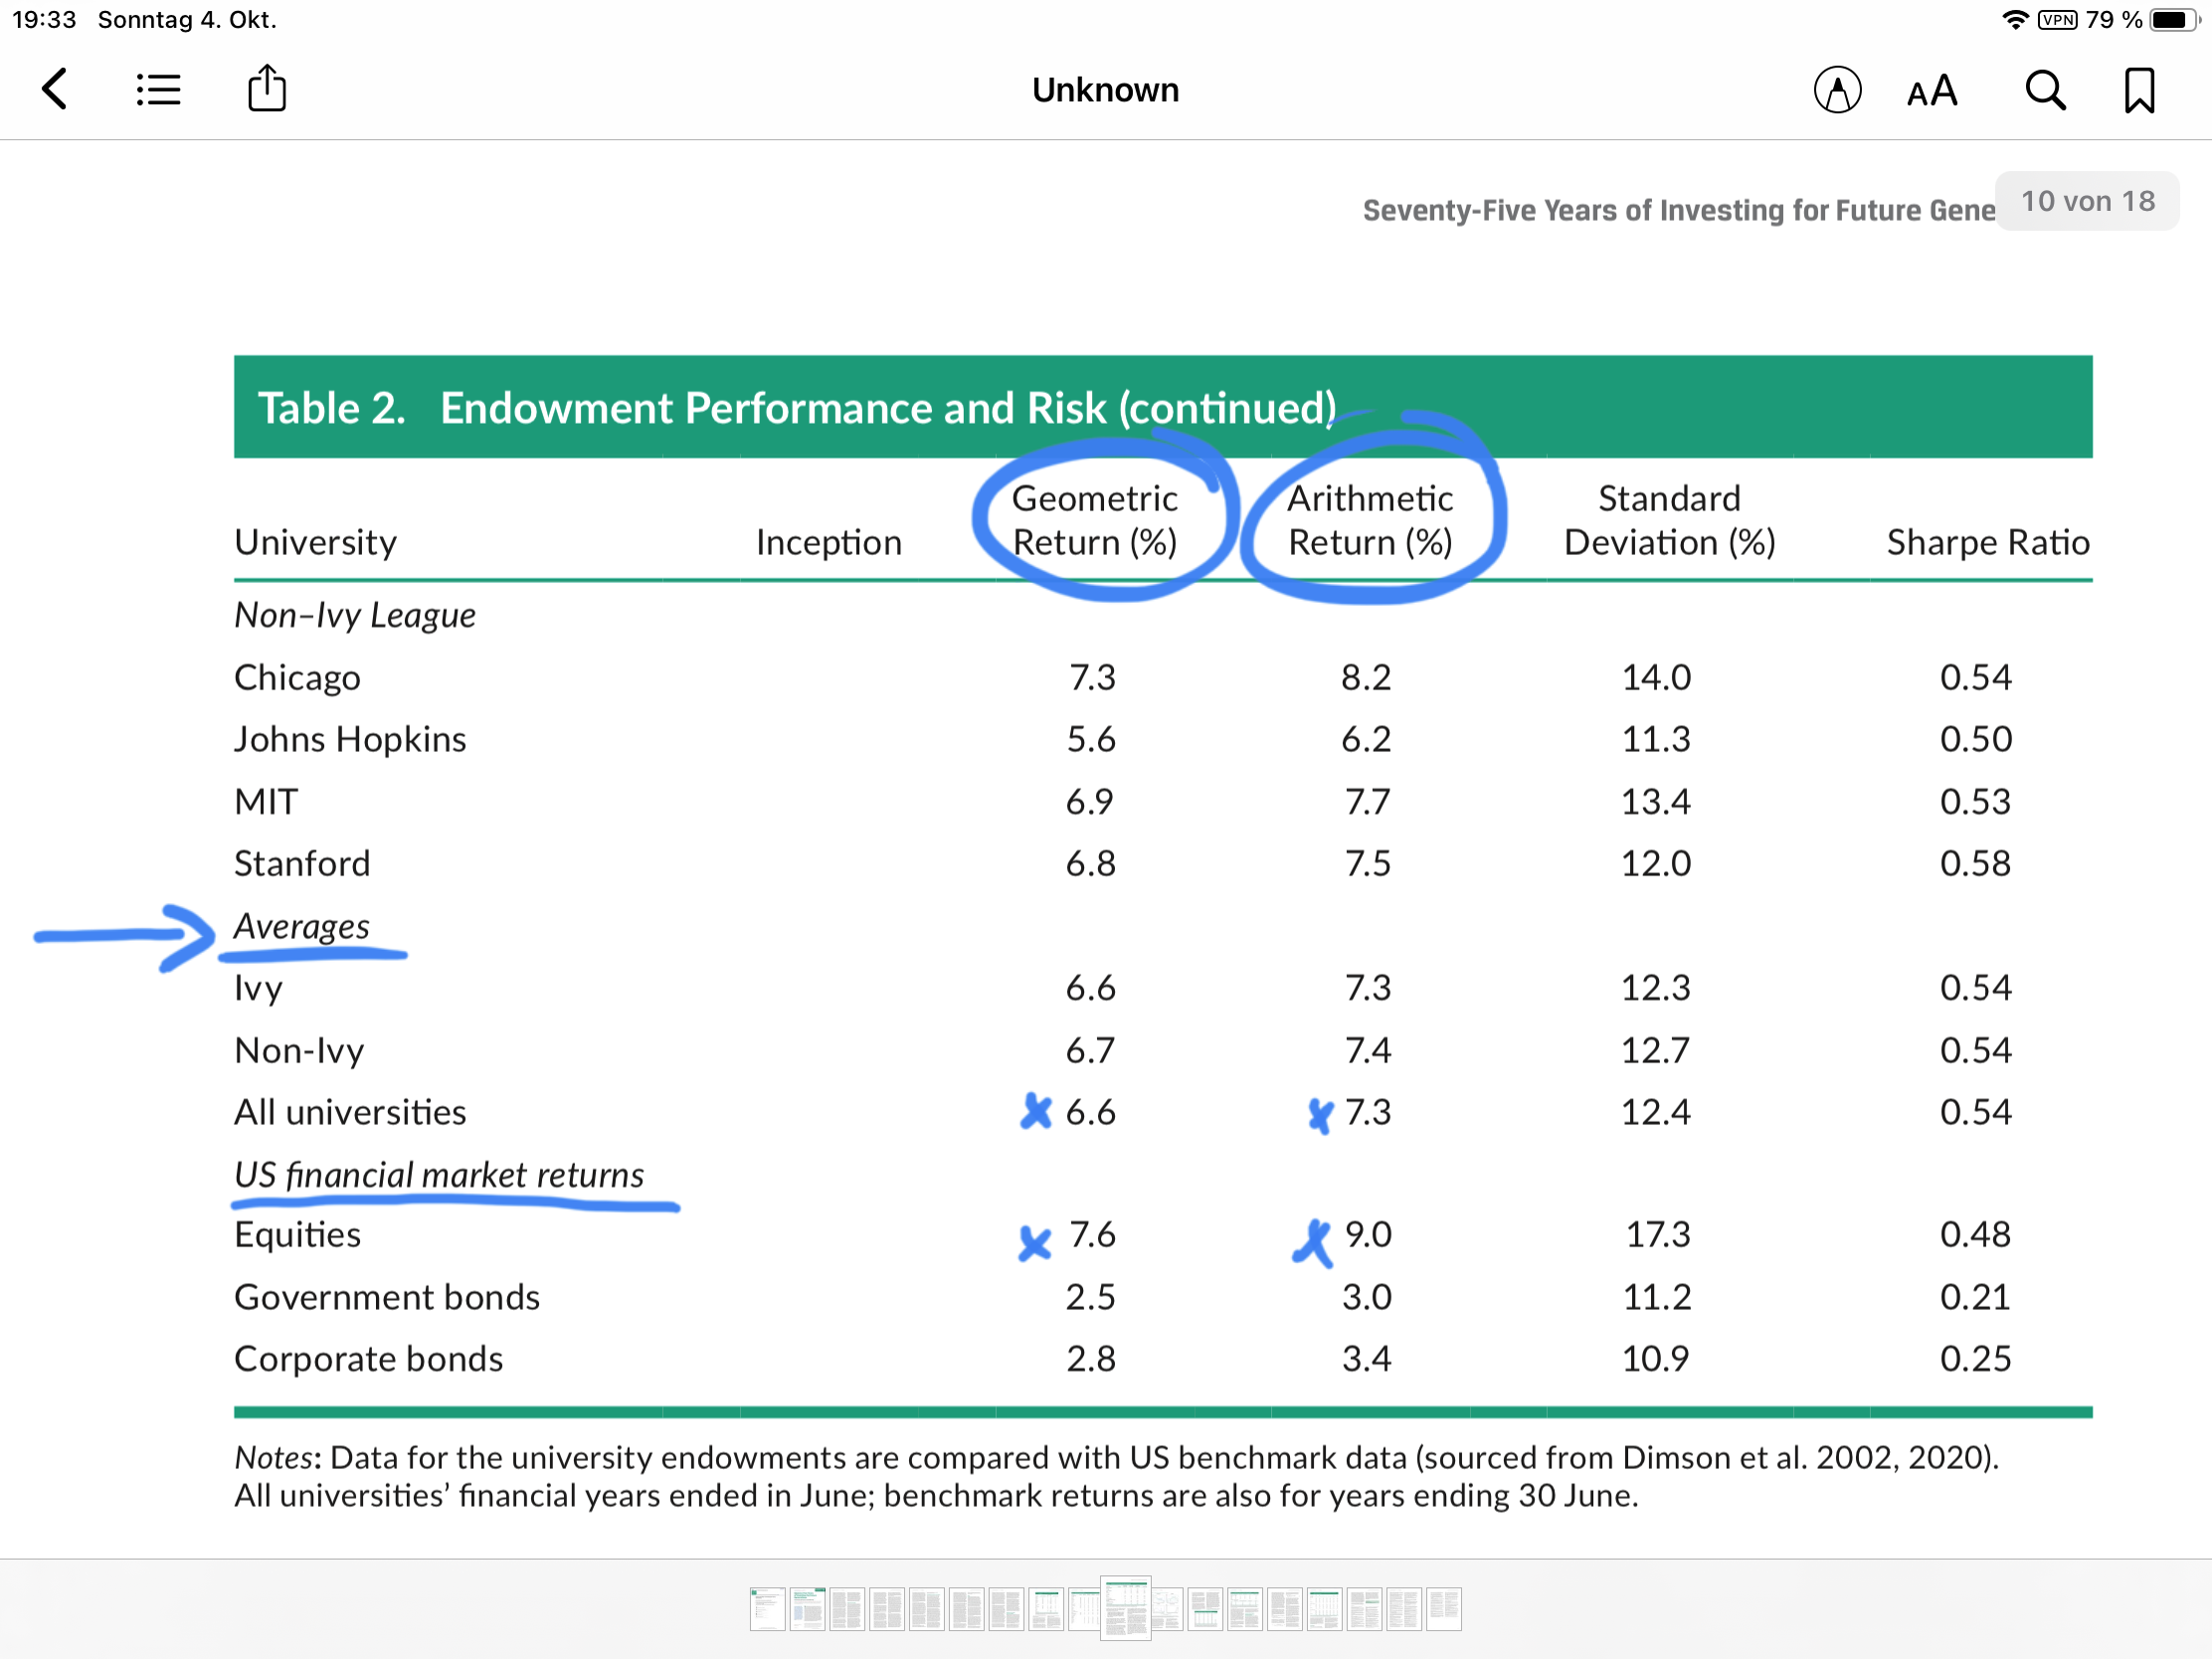Open the thumbnail just before current page
The width and height of the screenshot is (2212, 1659).
click(1084, 1609)
